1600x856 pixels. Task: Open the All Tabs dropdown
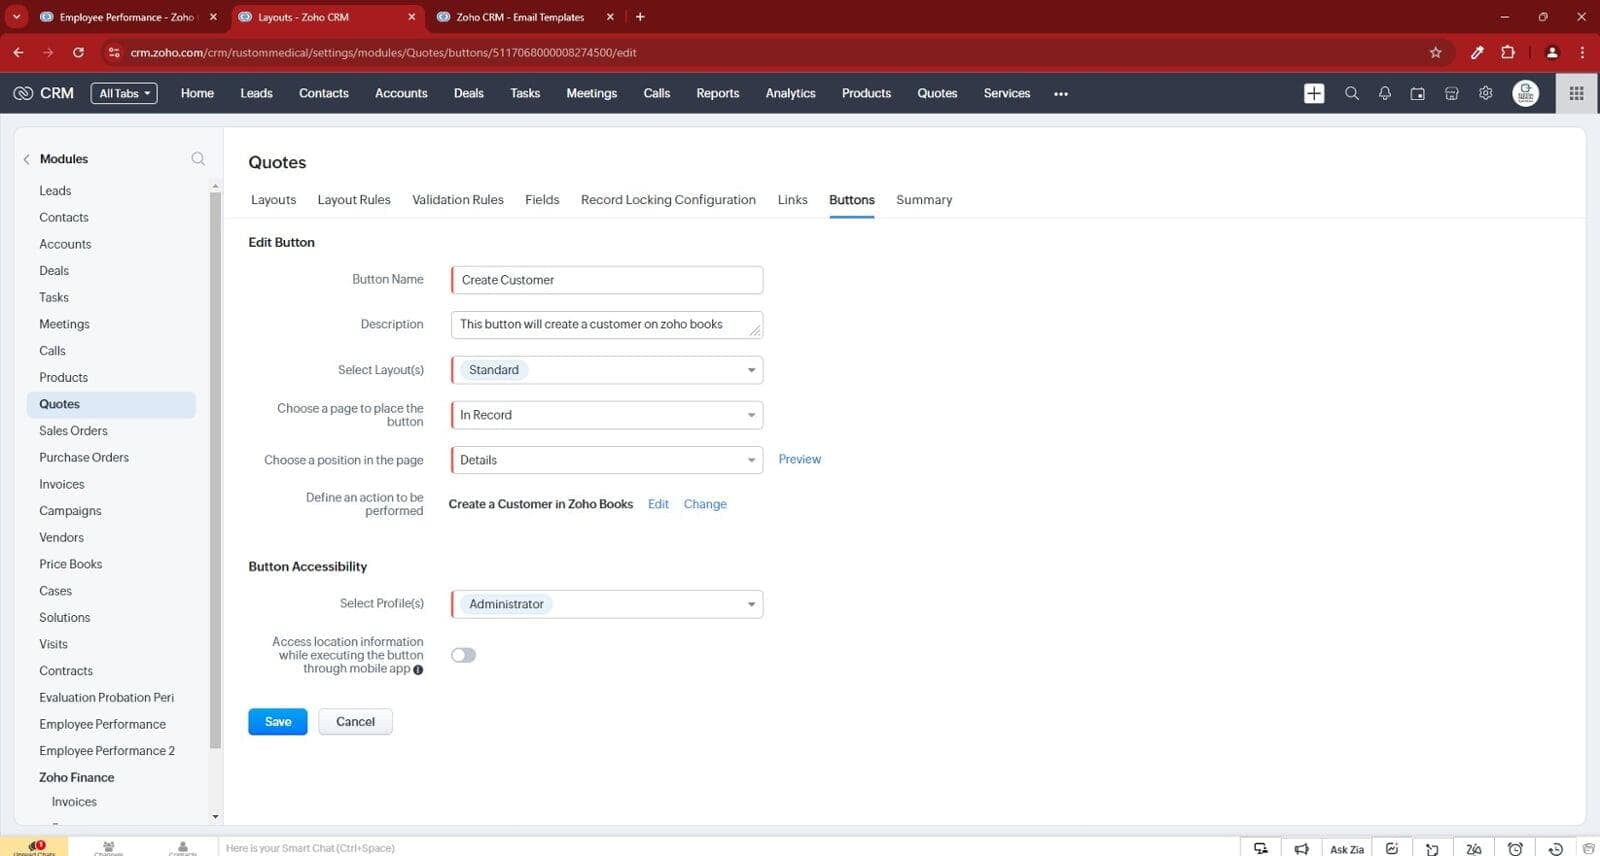click(124, 93)
